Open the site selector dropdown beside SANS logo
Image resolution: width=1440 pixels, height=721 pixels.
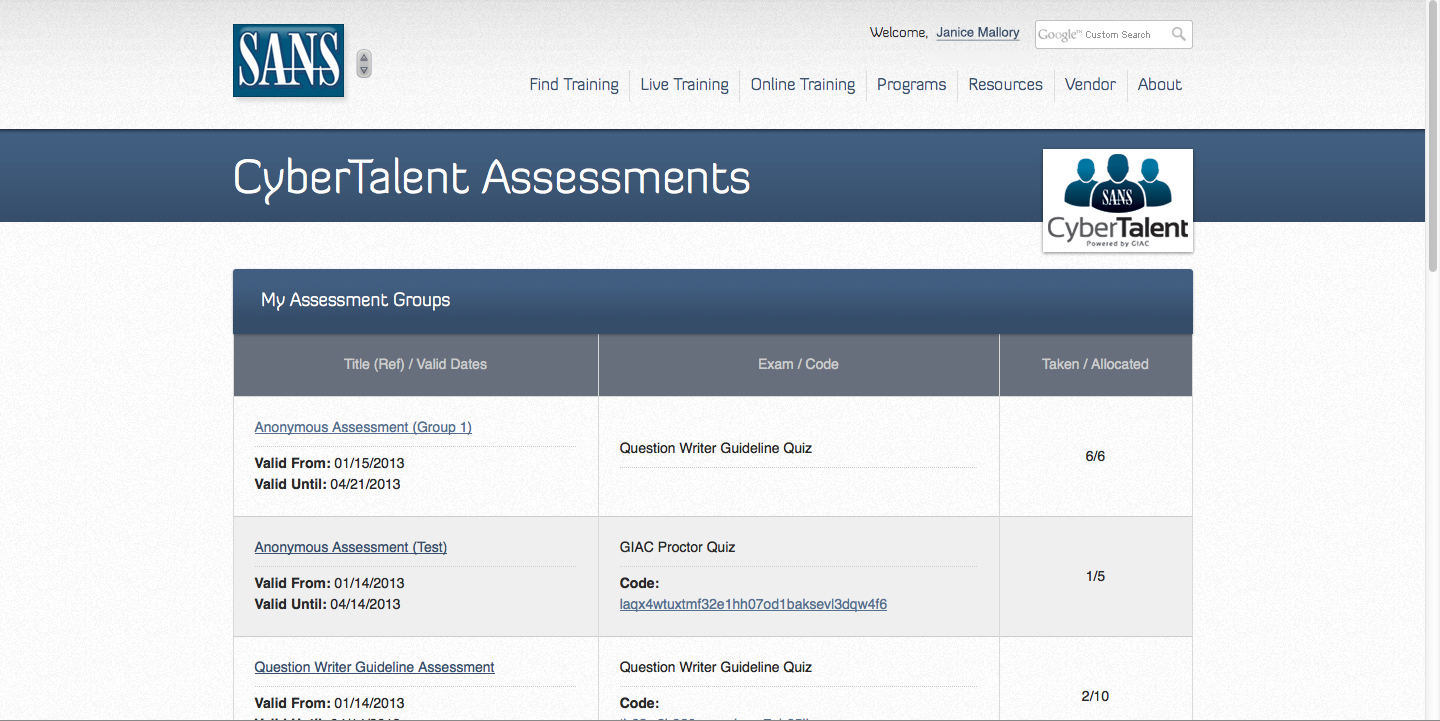point(364,64)
